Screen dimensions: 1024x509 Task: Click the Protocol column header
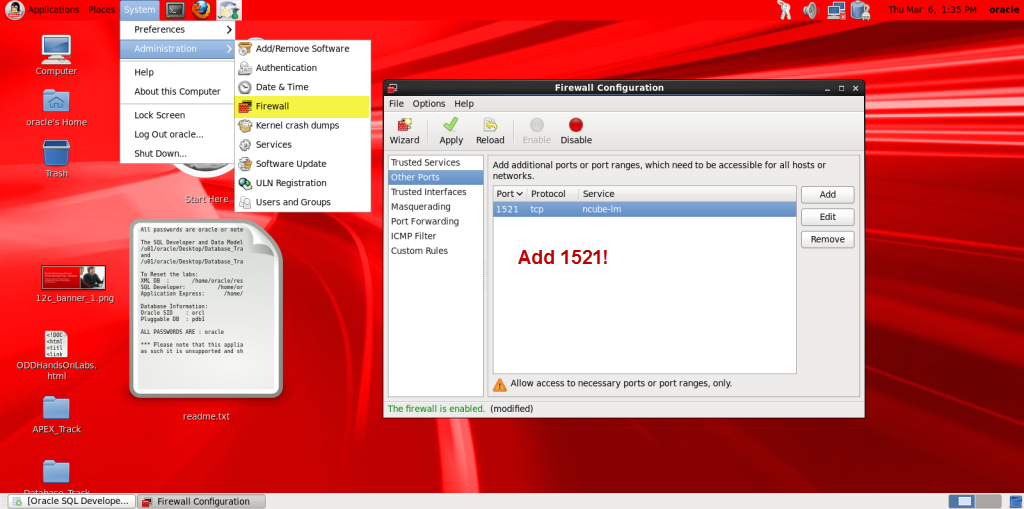(552, 193)
